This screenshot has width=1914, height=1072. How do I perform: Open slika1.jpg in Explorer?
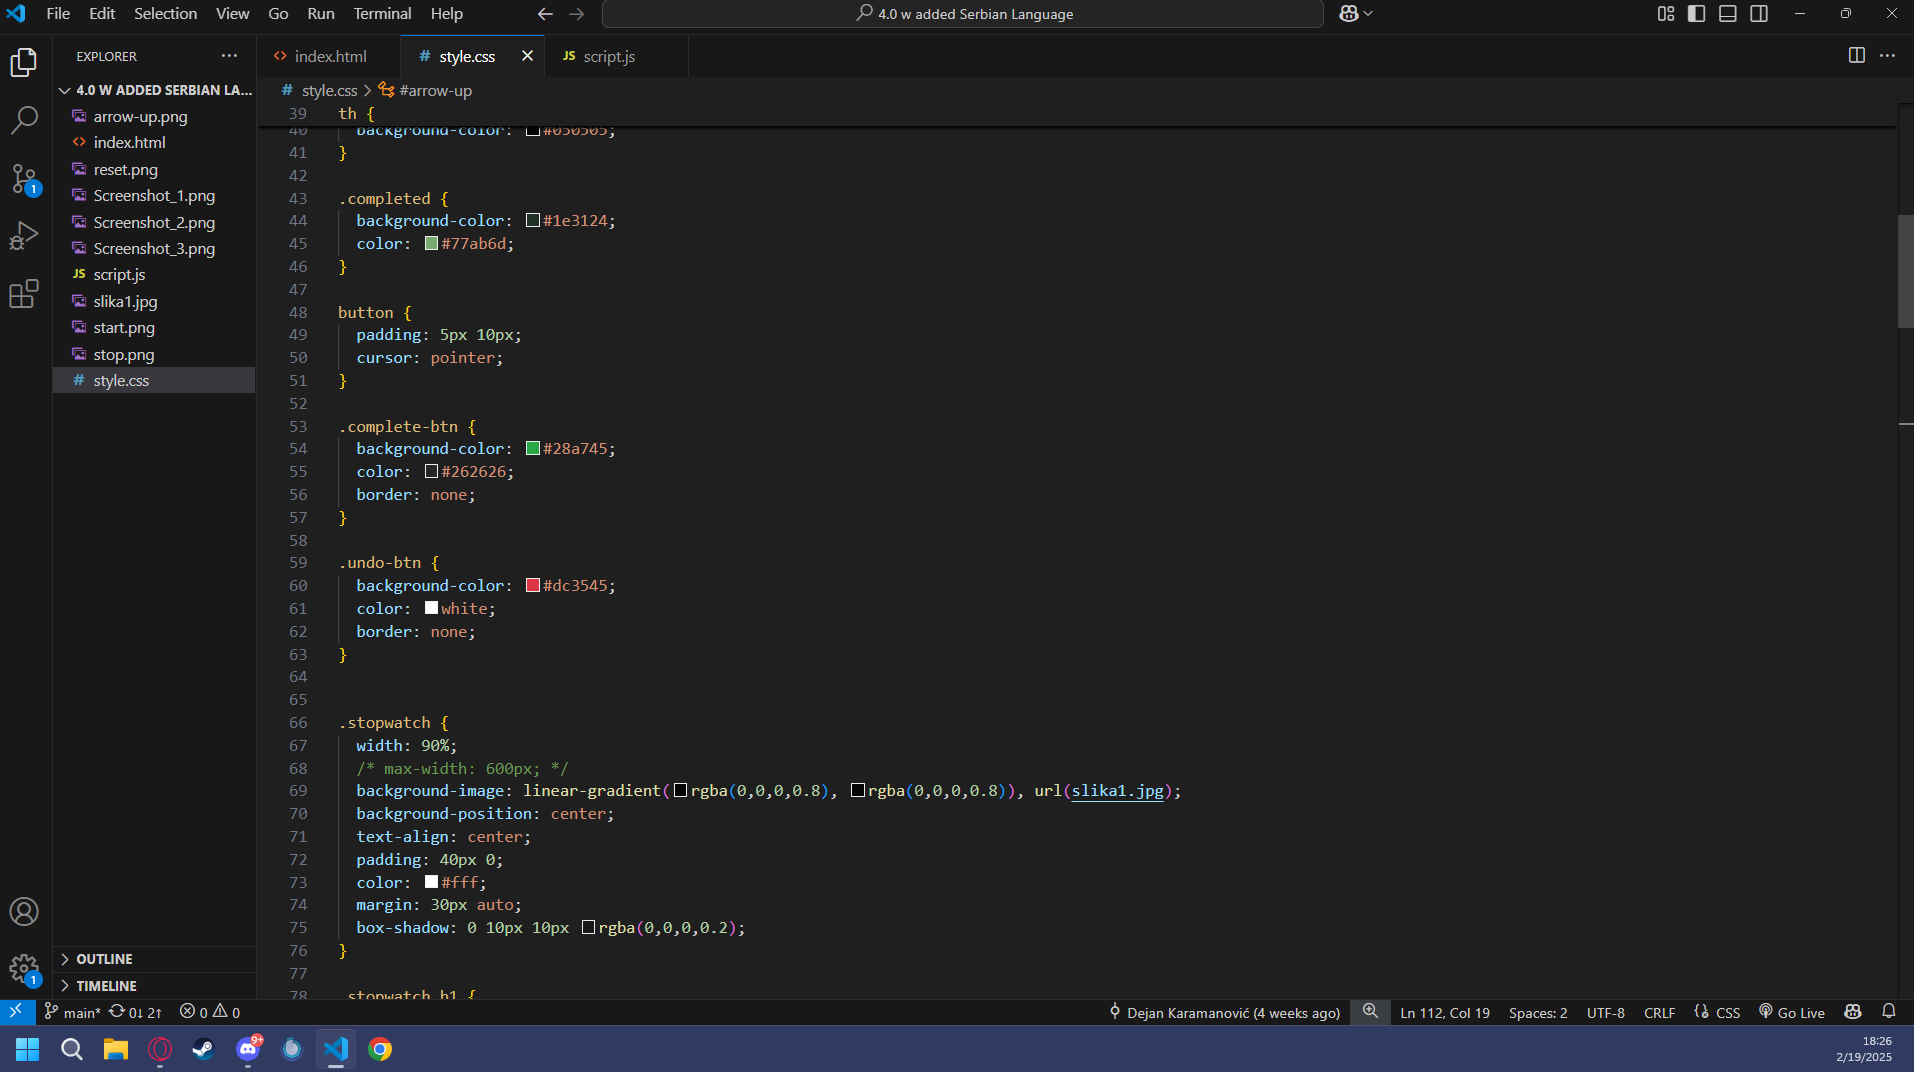(155, 302)
